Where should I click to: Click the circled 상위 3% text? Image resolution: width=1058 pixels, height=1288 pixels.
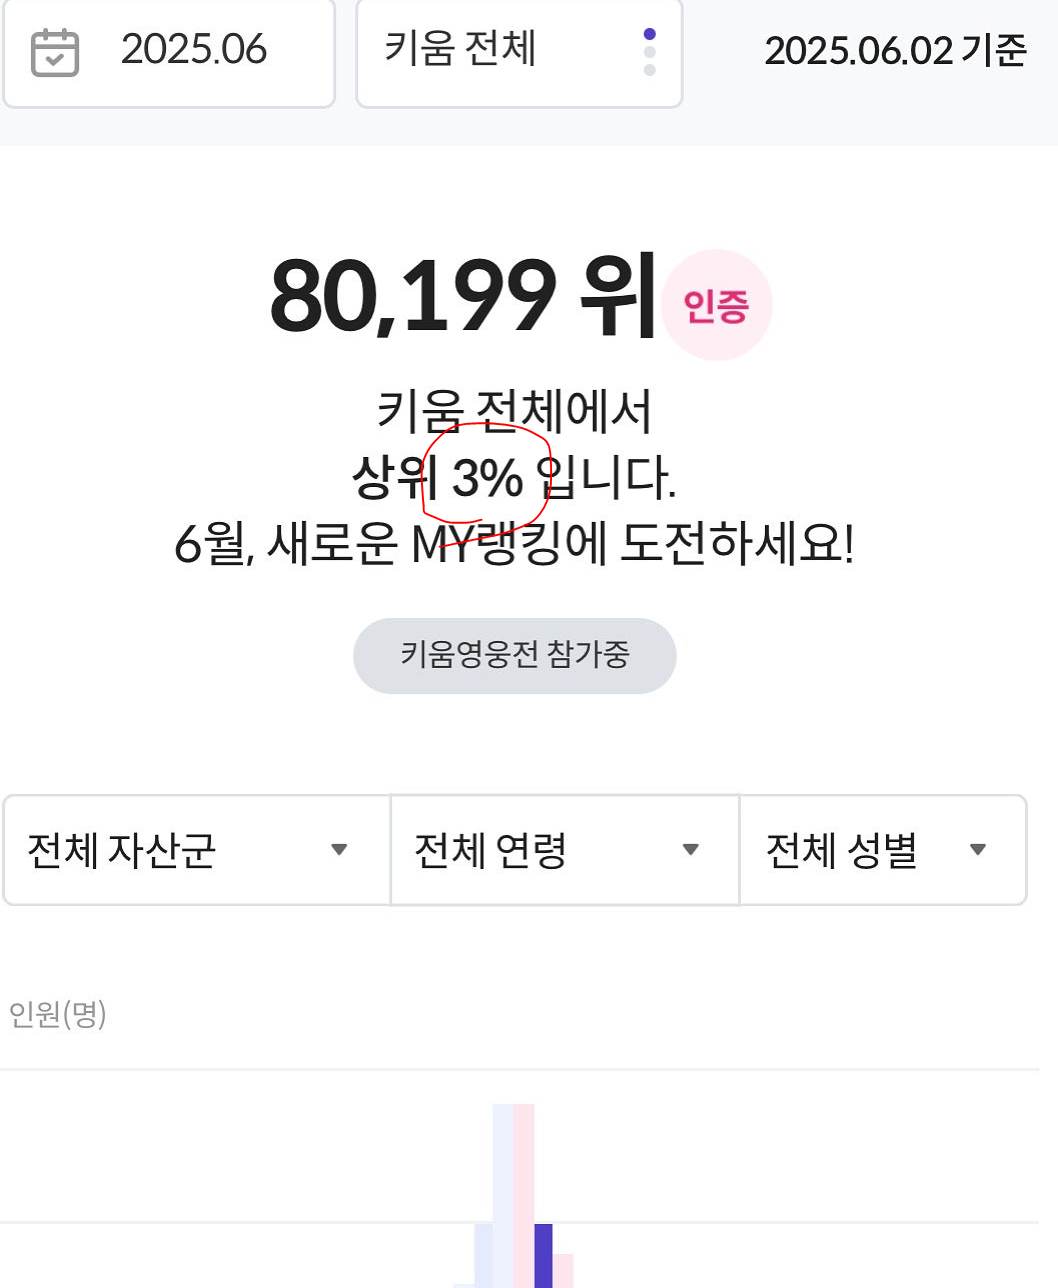point(437,478)
